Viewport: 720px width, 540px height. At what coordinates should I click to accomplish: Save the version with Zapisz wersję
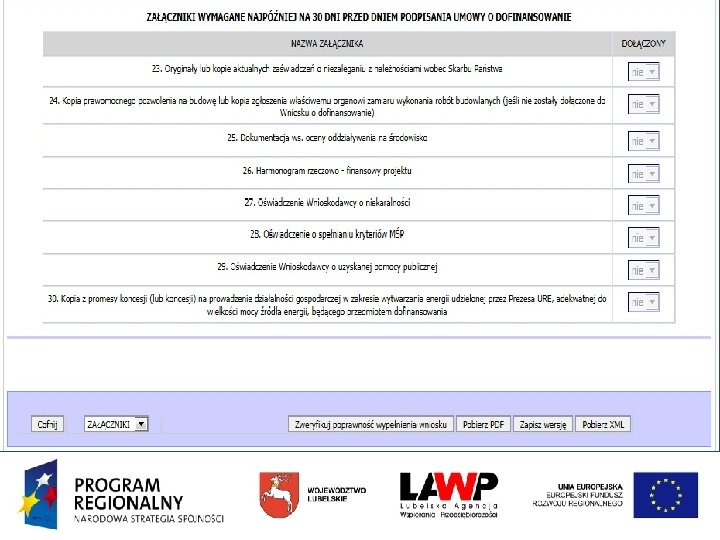(x=543, y=424)
